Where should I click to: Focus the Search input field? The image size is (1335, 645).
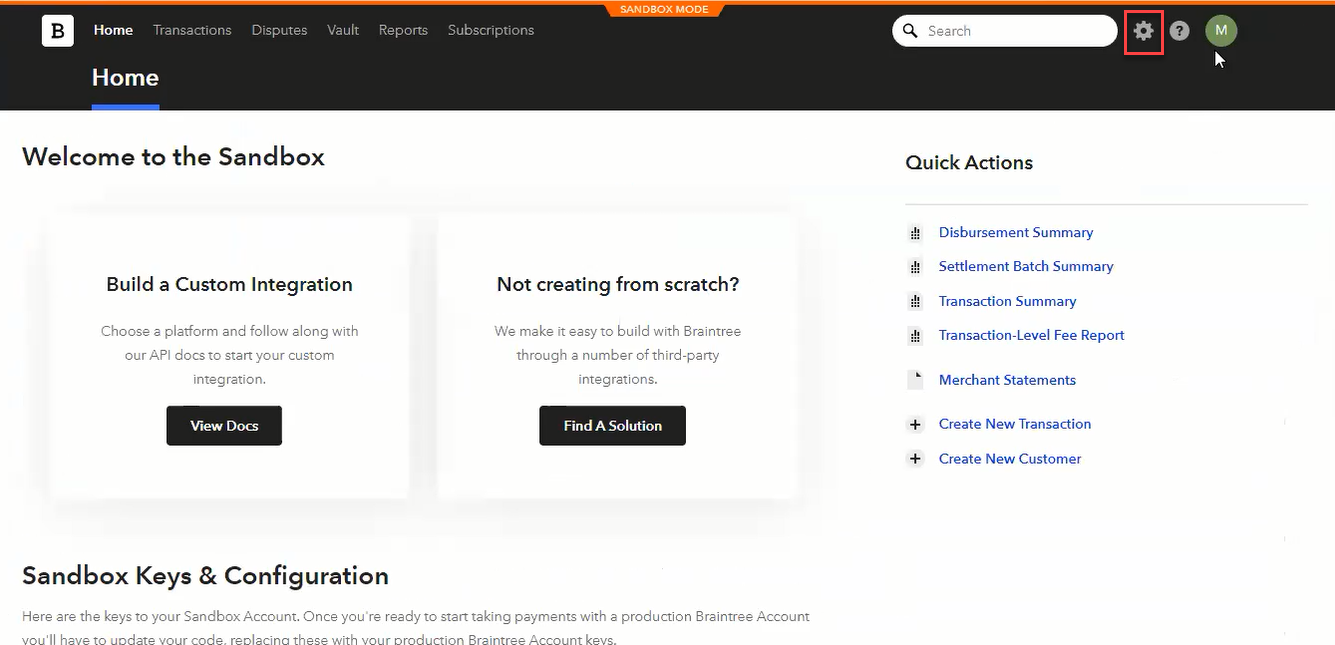1005,31
